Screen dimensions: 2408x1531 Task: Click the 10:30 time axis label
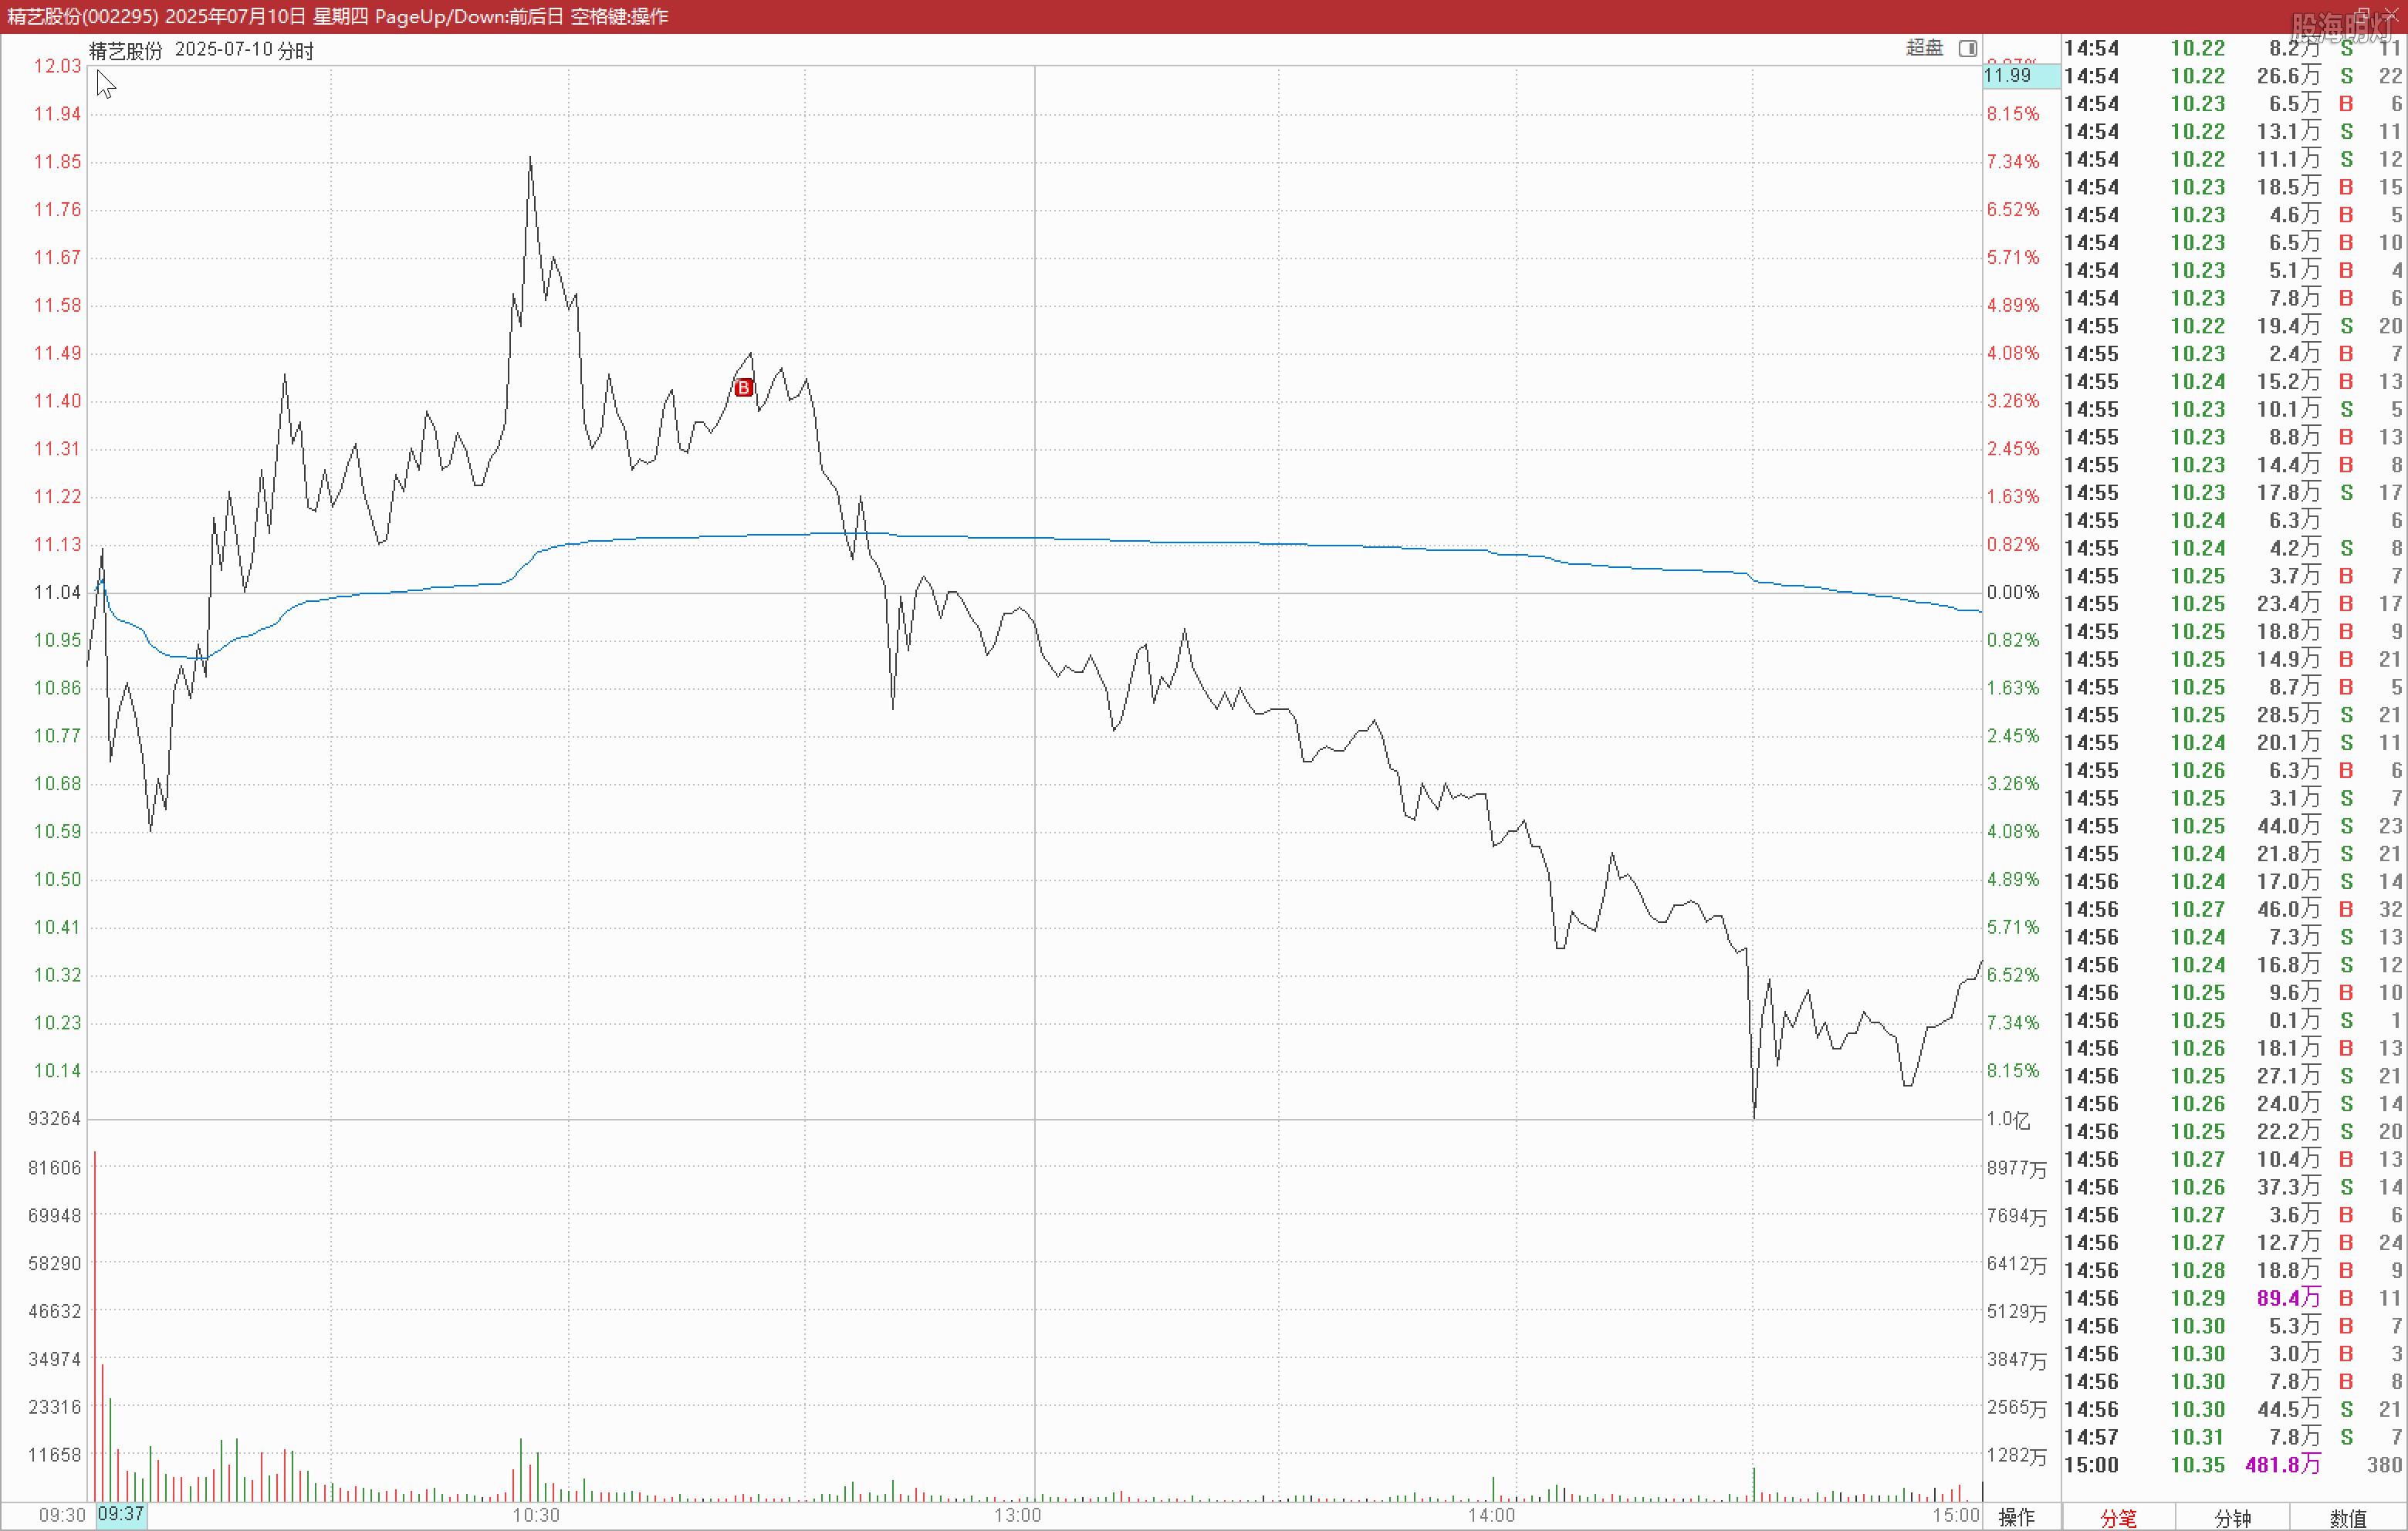click(x=536, y=1515)
